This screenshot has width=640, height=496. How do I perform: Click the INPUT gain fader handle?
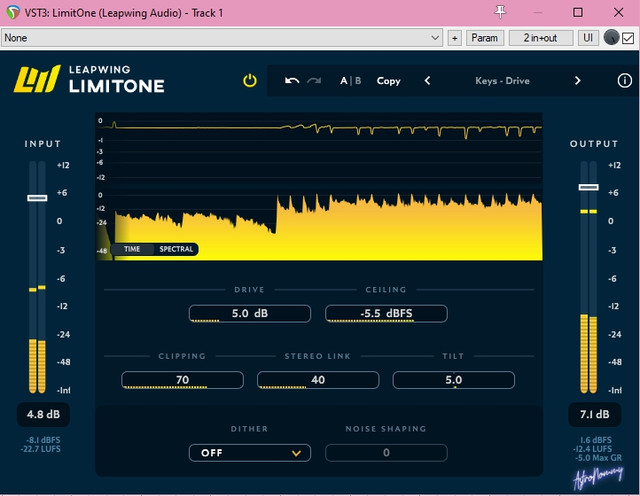pyautogui.click(x=37, y=198)
